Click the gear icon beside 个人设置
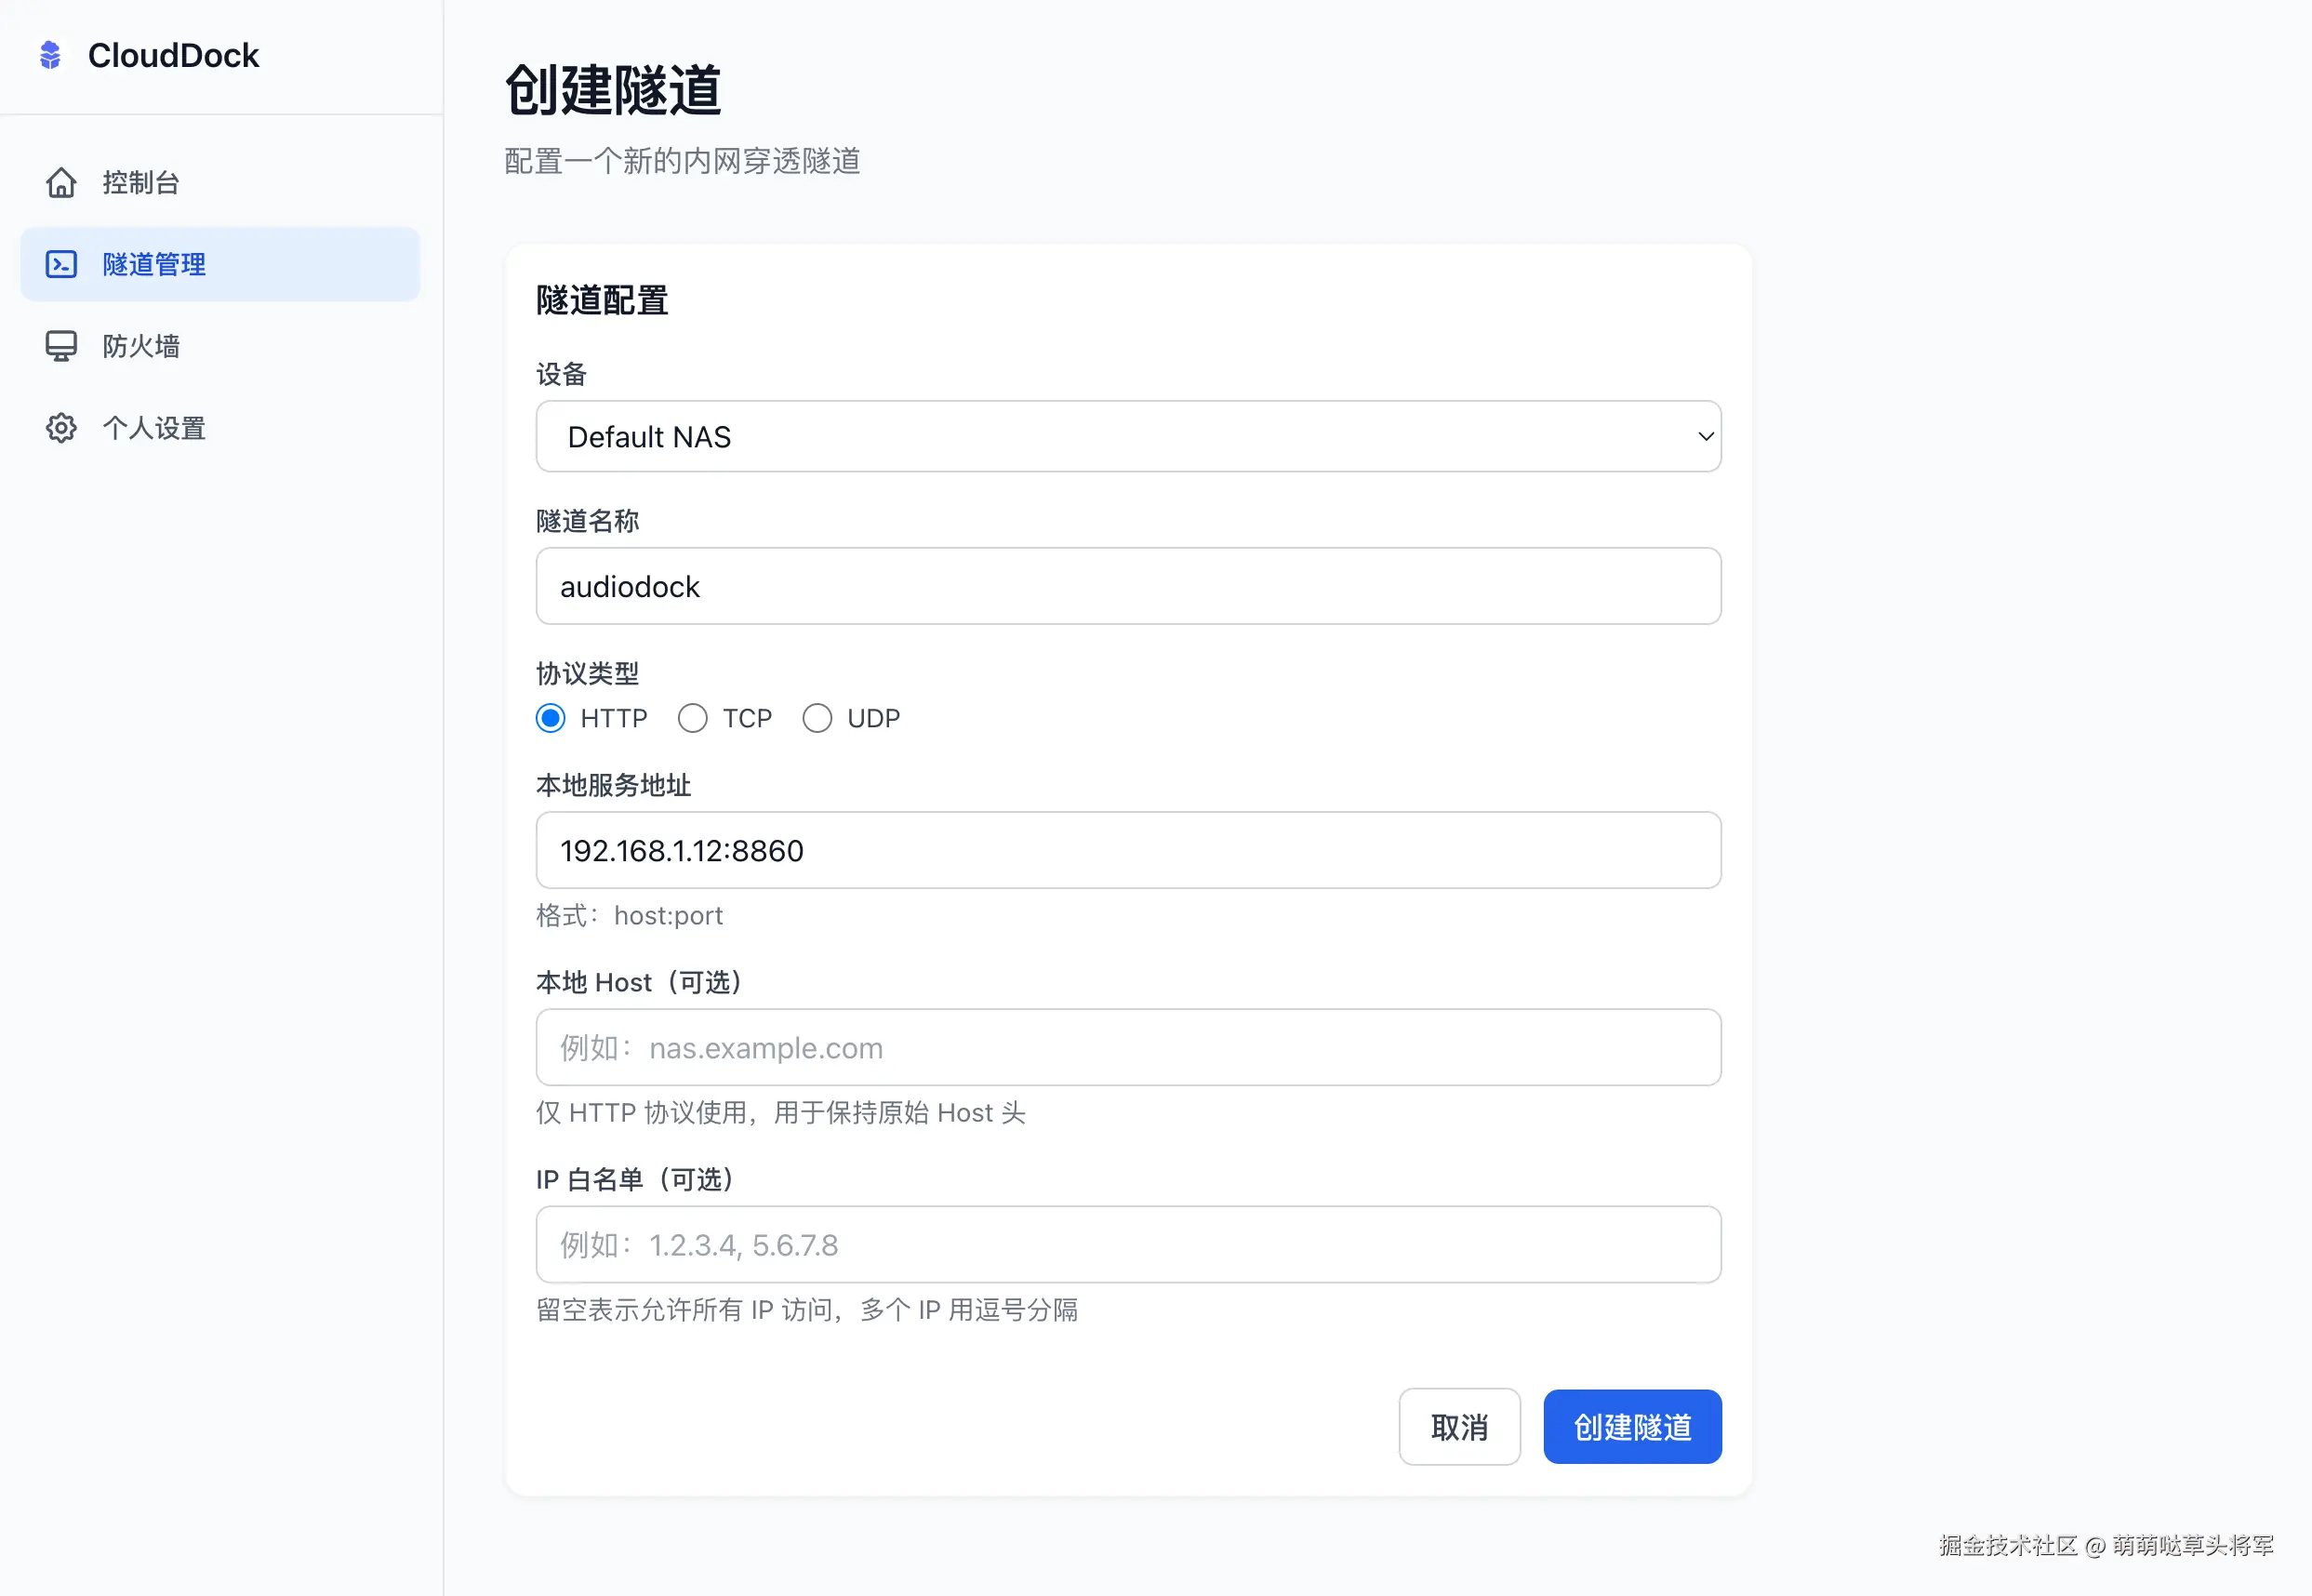Screen dimensions: 2312x1596 coord(61,428)
